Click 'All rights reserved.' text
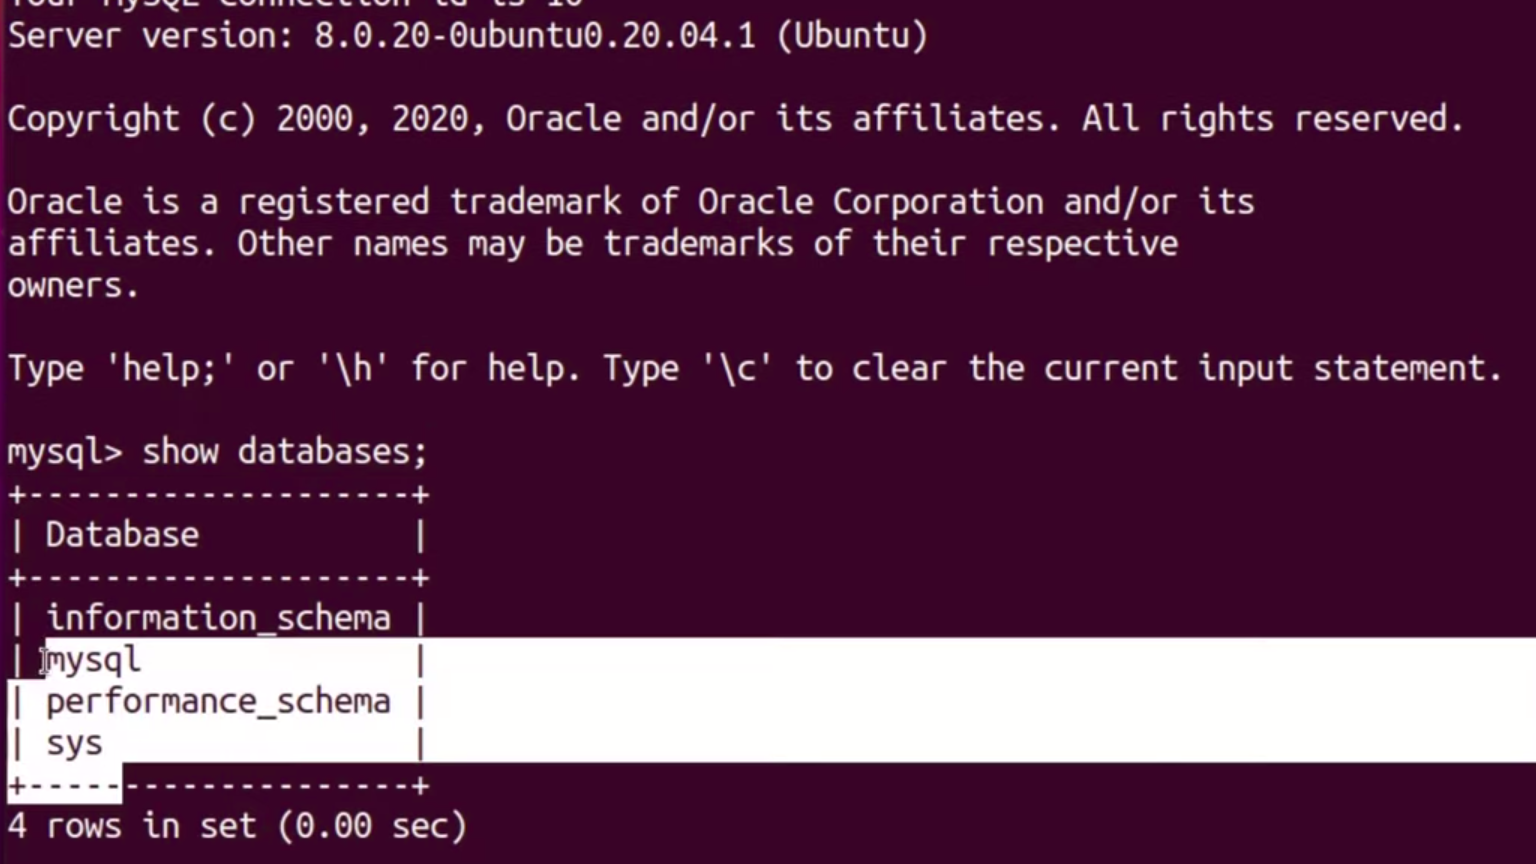This screenshot has height=864, width=1536. 1272,119
